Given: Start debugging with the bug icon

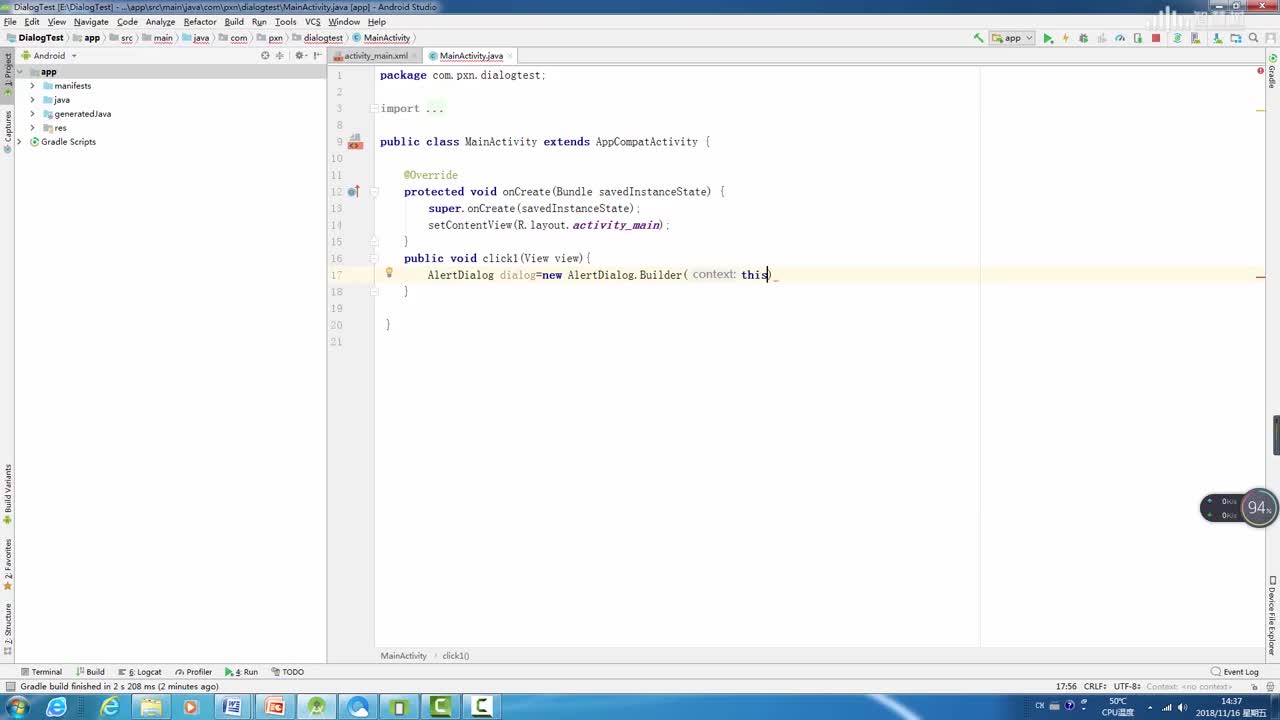Looking at the screenshot, I should (x=1083, y=38).
